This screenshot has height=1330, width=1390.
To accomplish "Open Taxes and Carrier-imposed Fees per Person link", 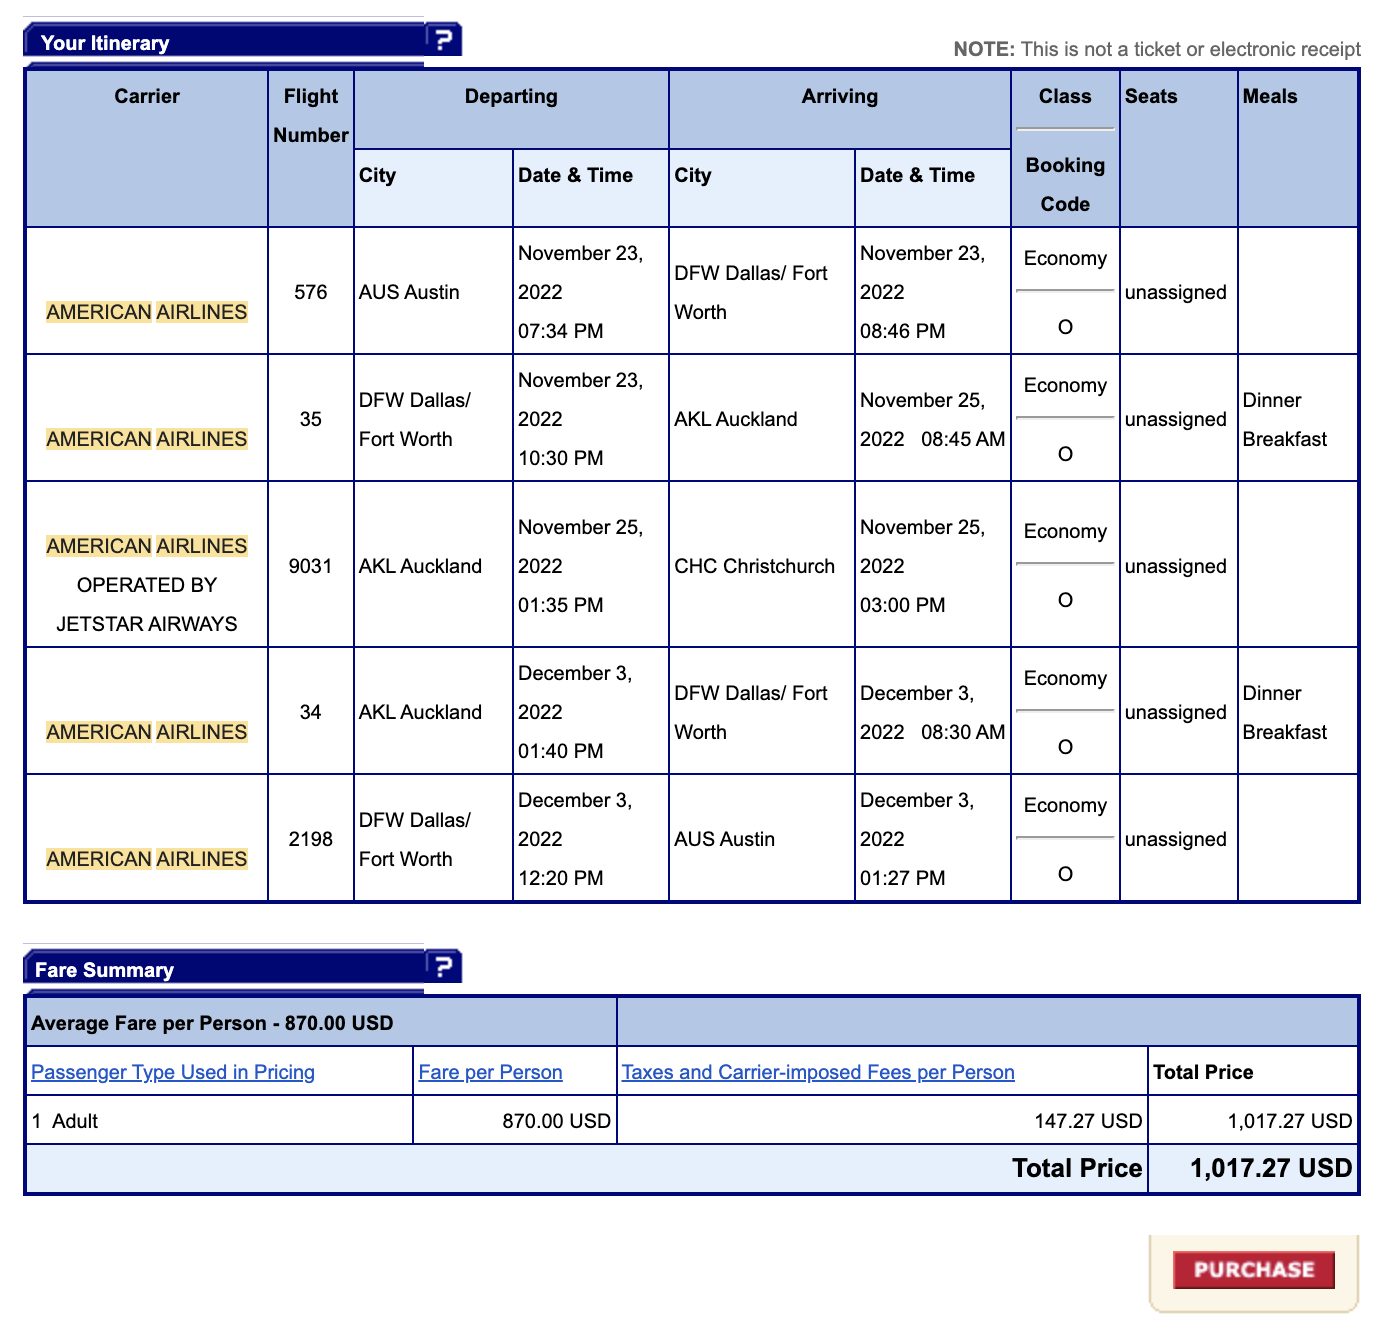I will 818,1072.
